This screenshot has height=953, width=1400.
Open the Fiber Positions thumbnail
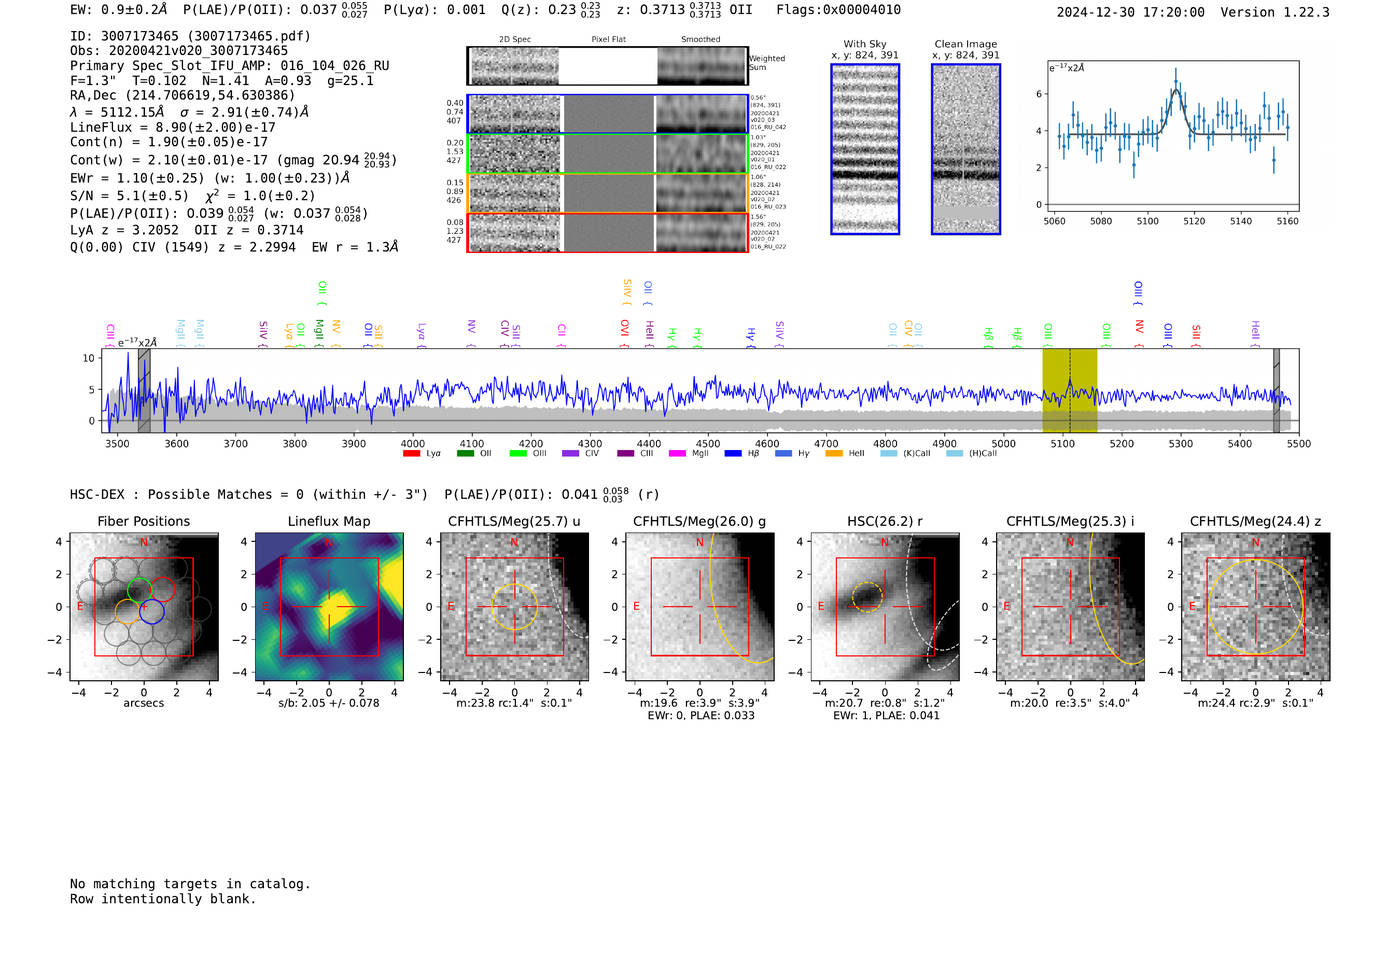143,606
